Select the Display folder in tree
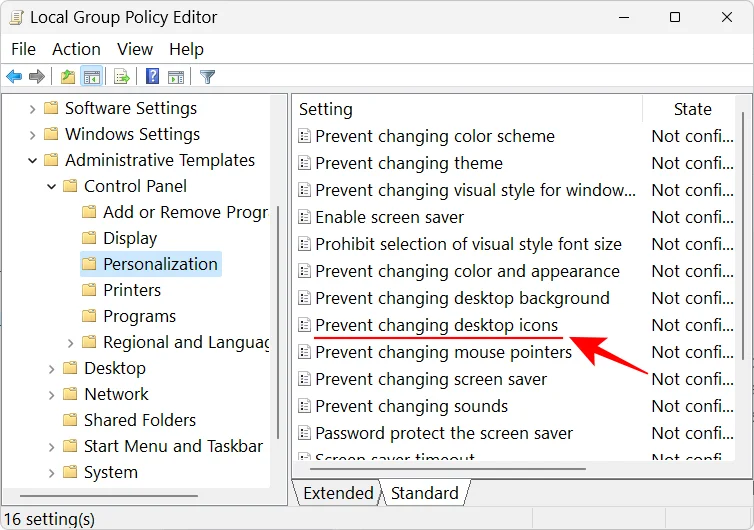 [x=130, y=239]
